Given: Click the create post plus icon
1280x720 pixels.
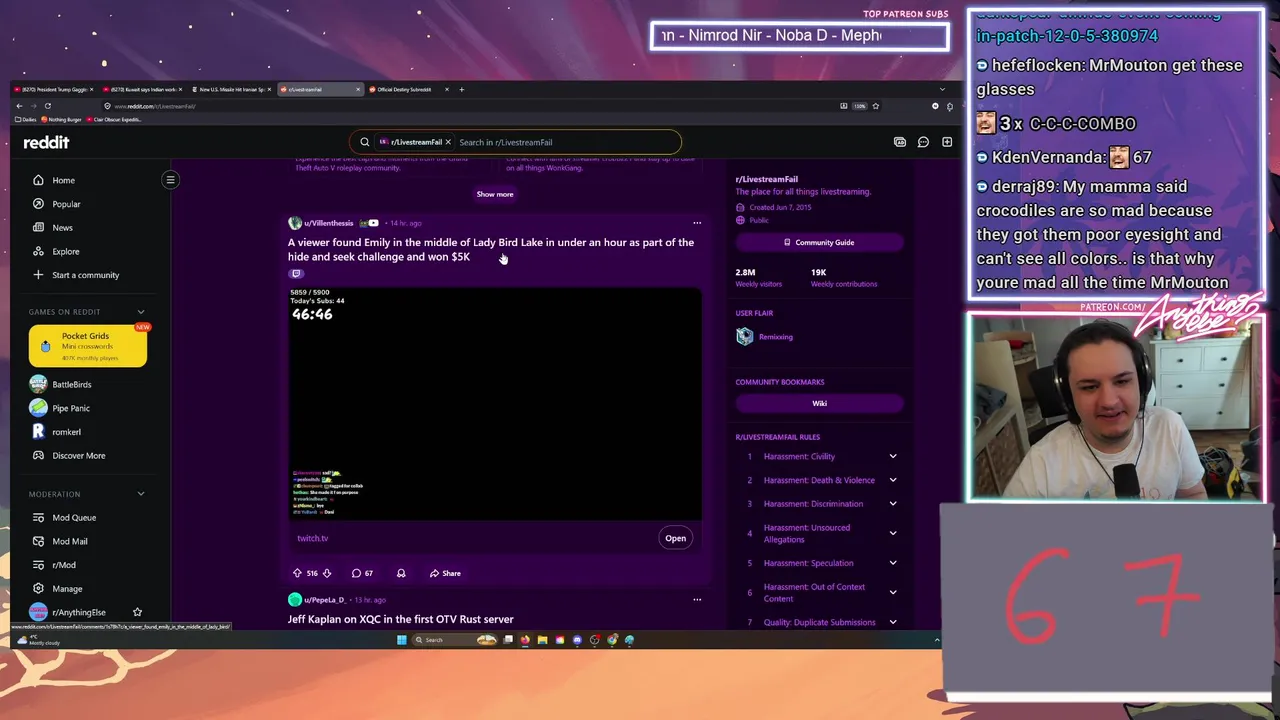Looking at the screenshot, I should 946,142.
